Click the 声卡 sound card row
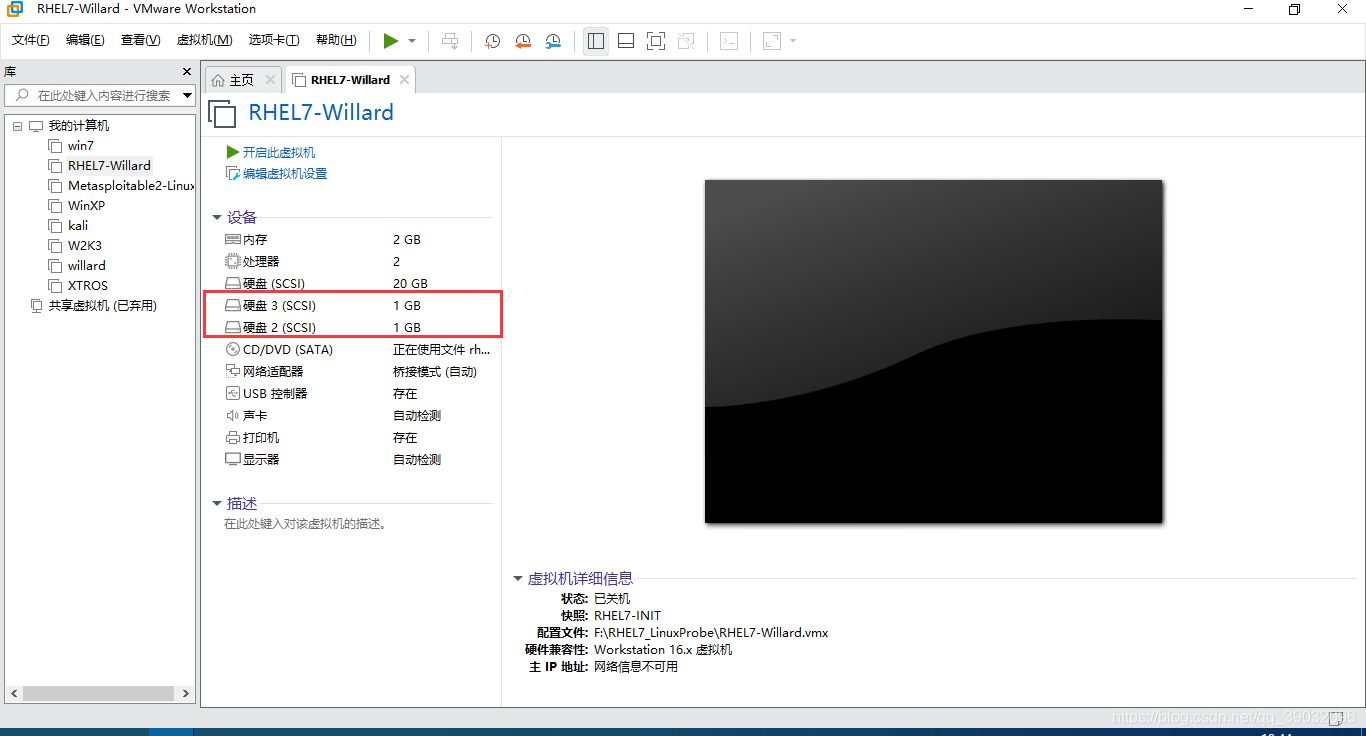Screen dimensions: 1366x736 [x=358, y=416]
